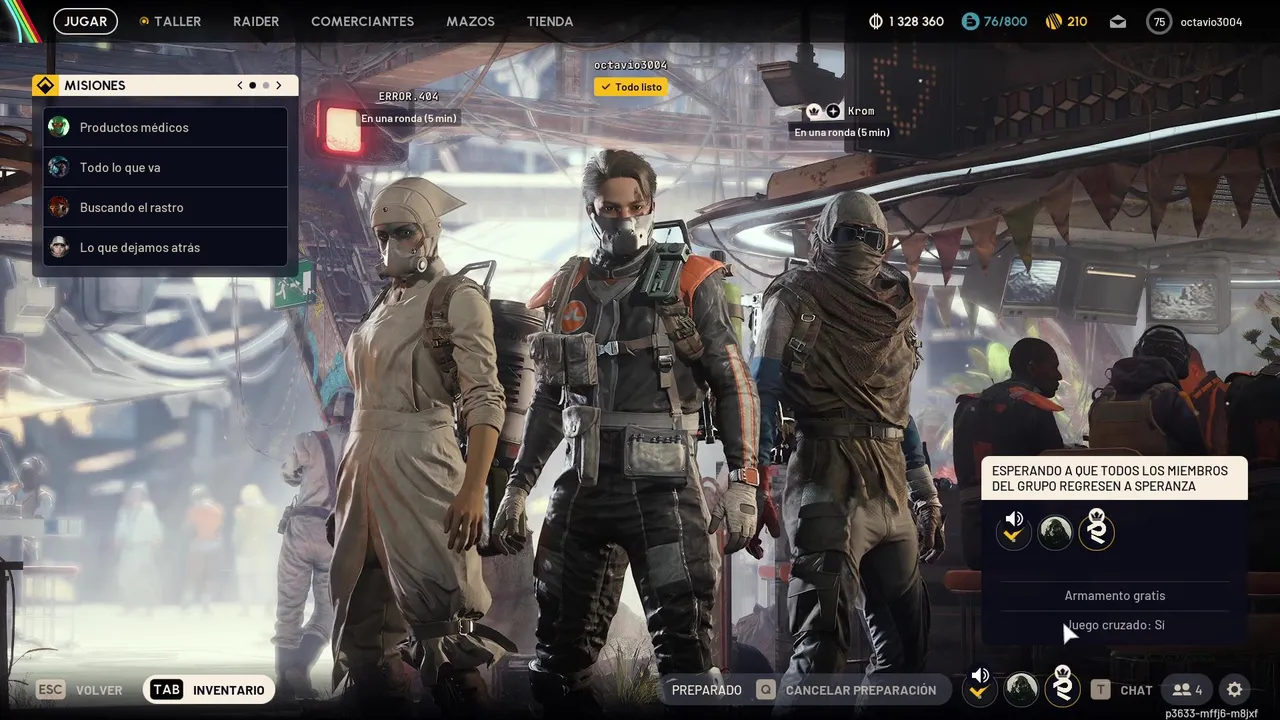This screenshot has height=720, width=1280.
Task: Open the Productos médicos mission
Action: tap(165, 127)
